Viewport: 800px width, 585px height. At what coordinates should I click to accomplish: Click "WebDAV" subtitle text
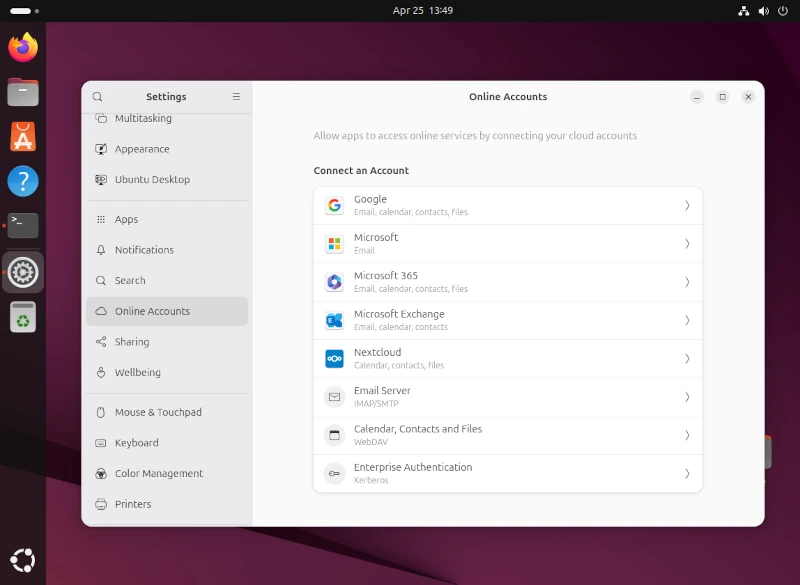pos(371,442)
